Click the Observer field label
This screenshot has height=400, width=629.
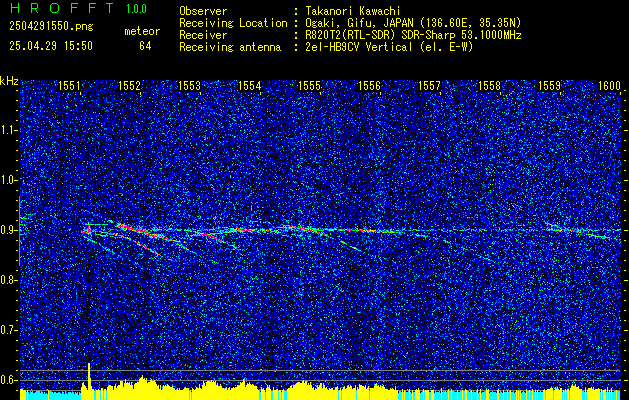(203, 11)
